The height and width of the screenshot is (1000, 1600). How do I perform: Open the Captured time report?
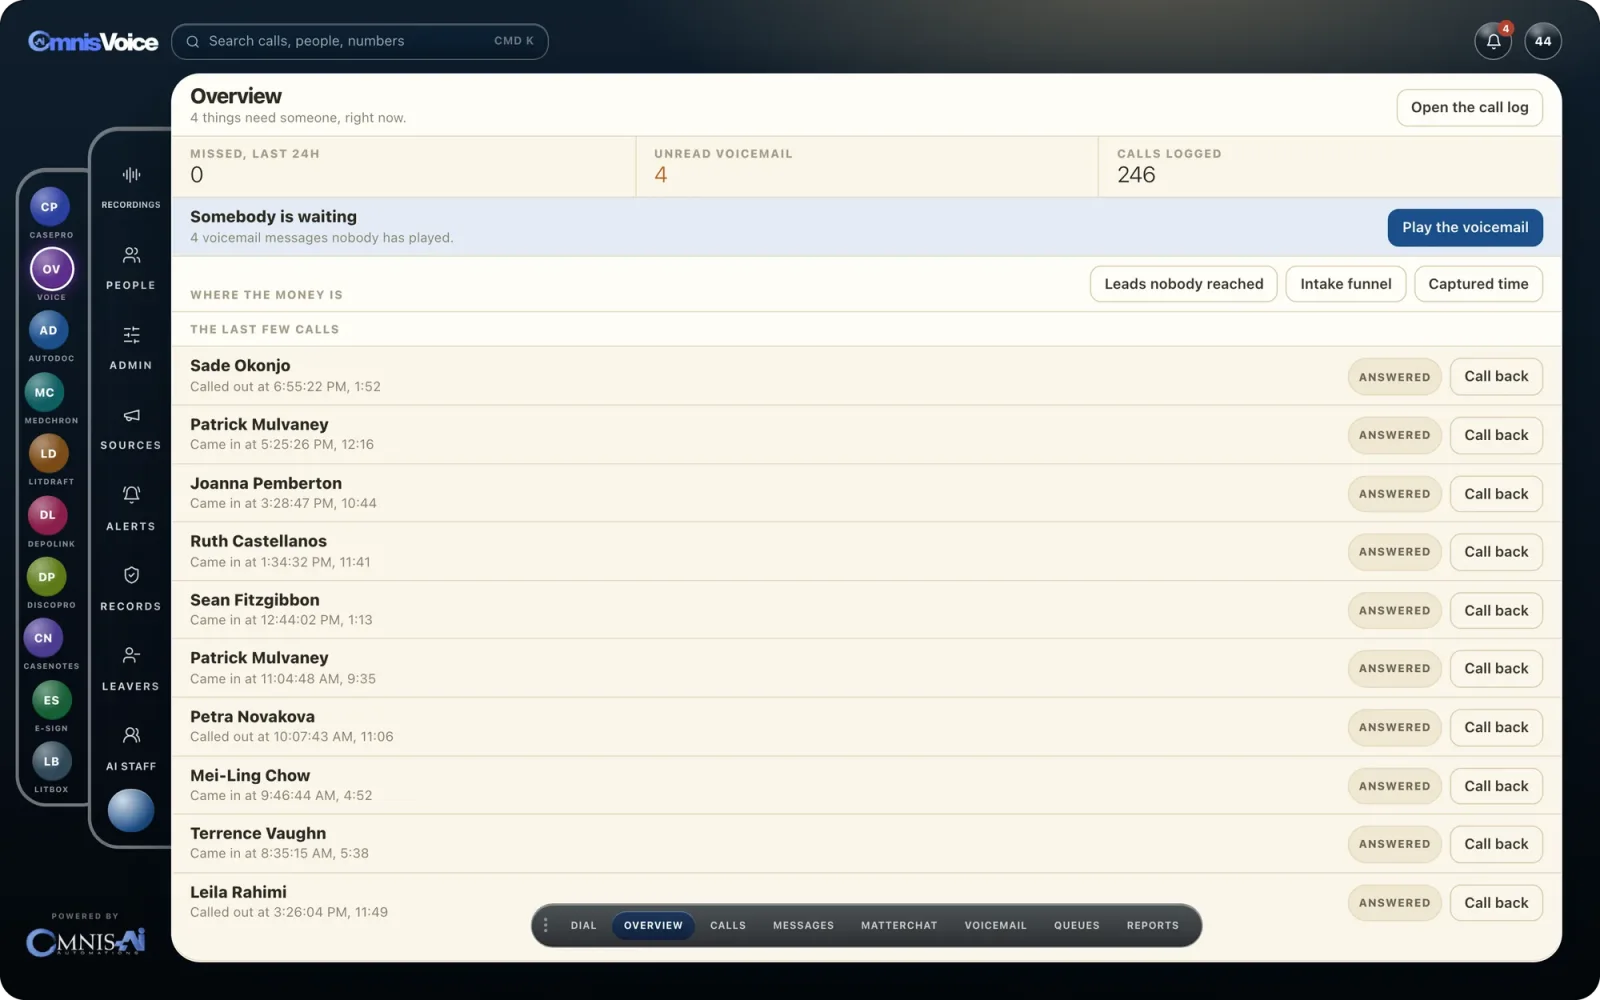(x=1478, y=284)
